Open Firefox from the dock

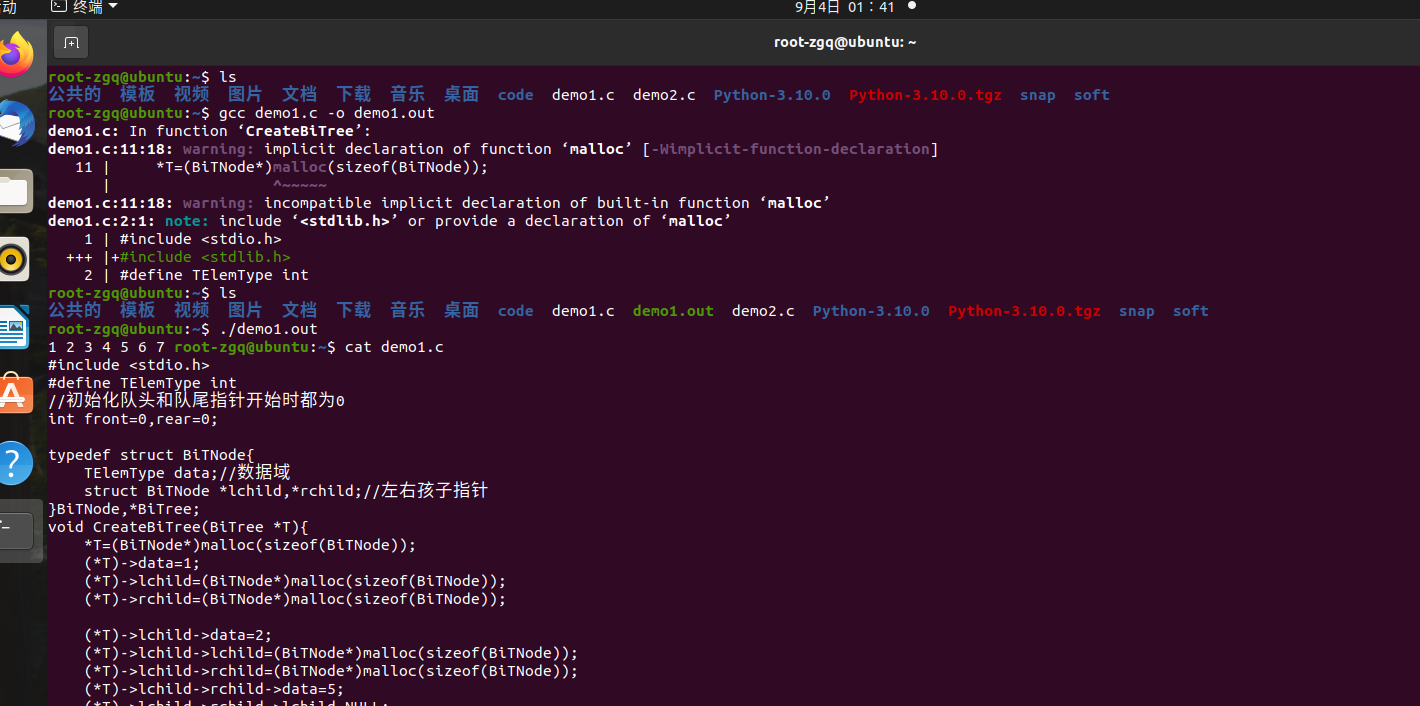16,56
